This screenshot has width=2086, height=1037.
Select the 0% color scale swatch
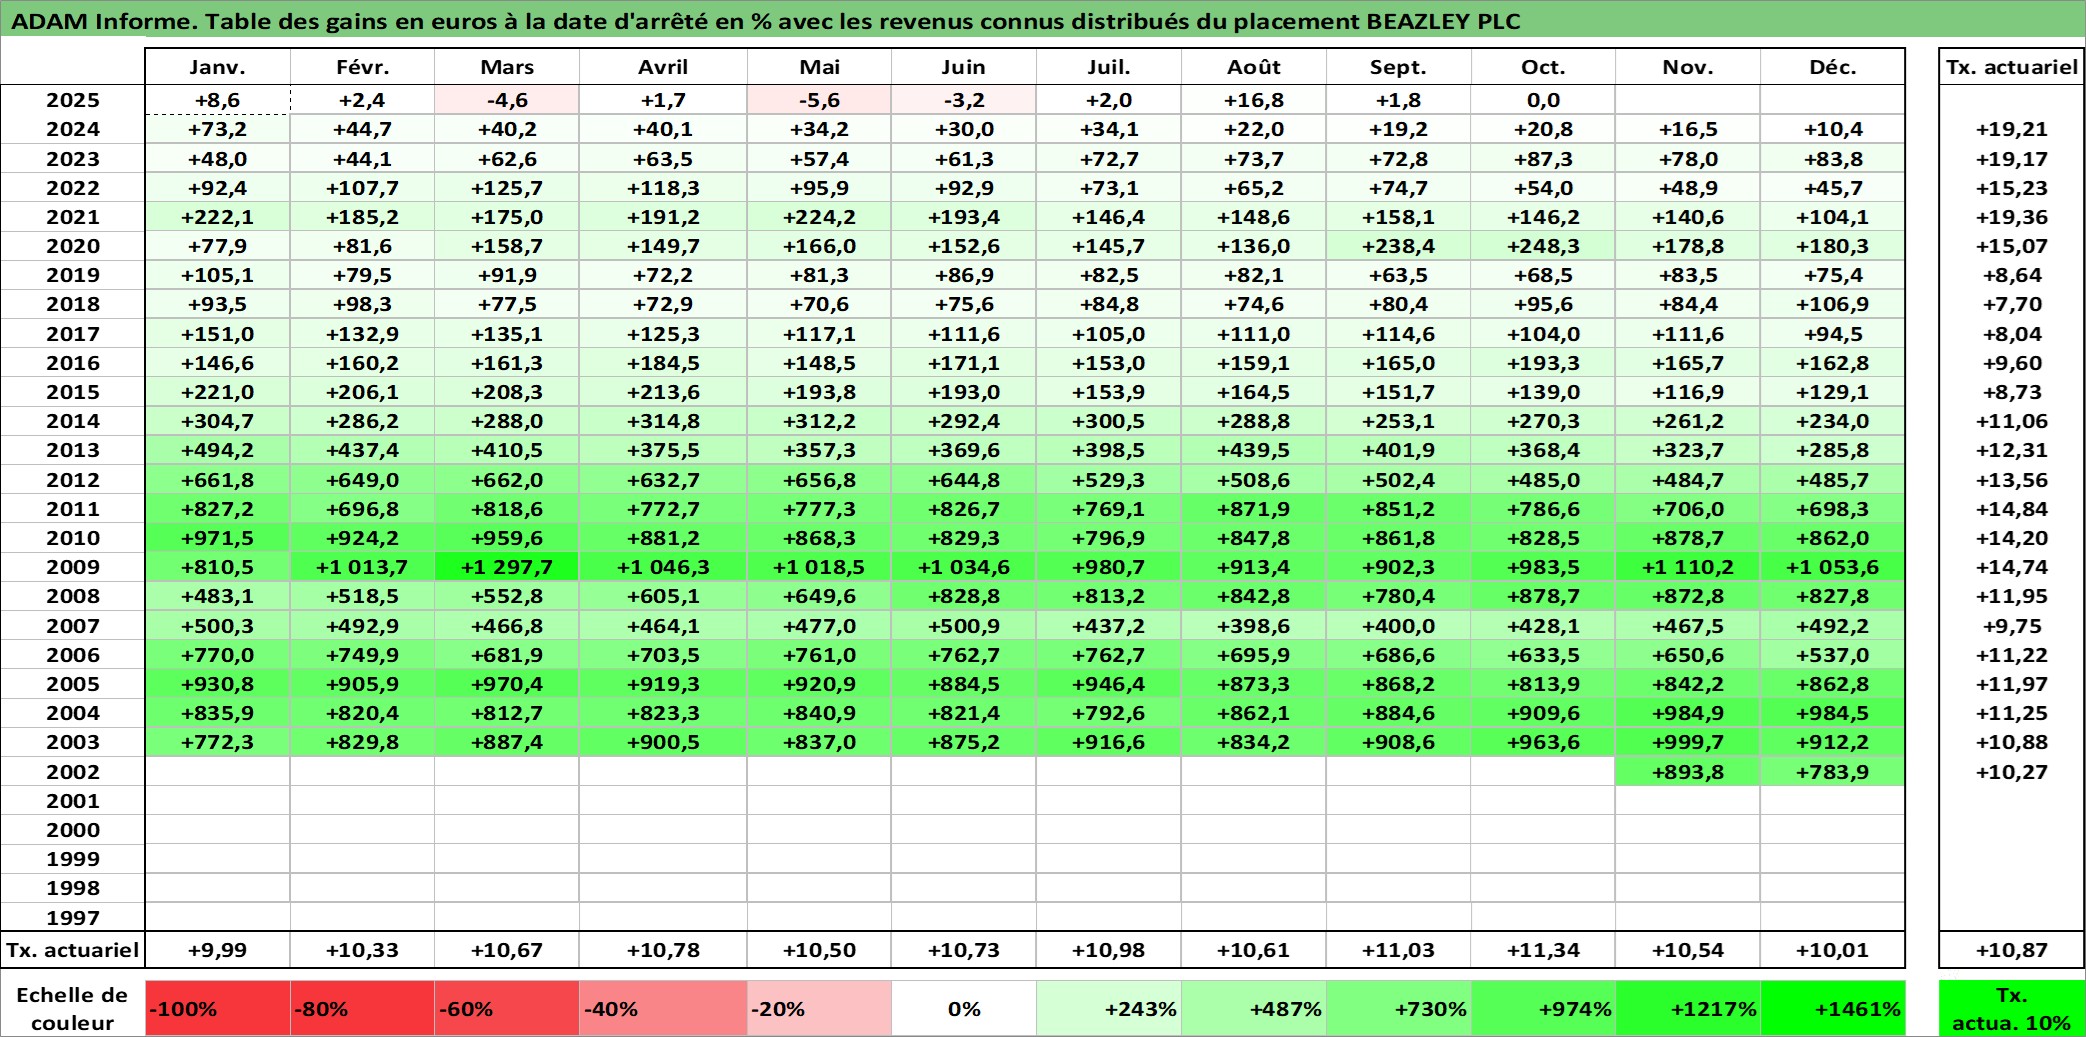coord(964,1009)
